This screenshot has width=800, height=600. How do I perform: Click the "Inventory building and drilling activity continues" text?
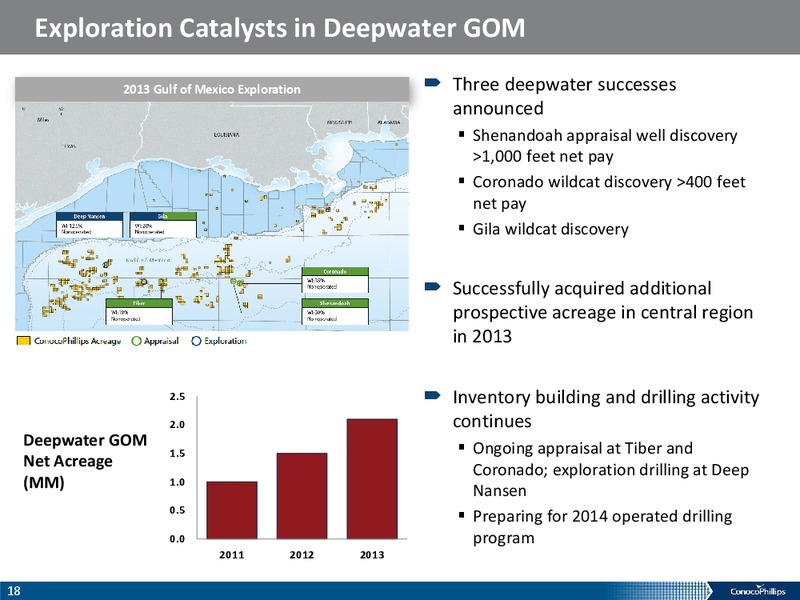(x=606, y=409)
